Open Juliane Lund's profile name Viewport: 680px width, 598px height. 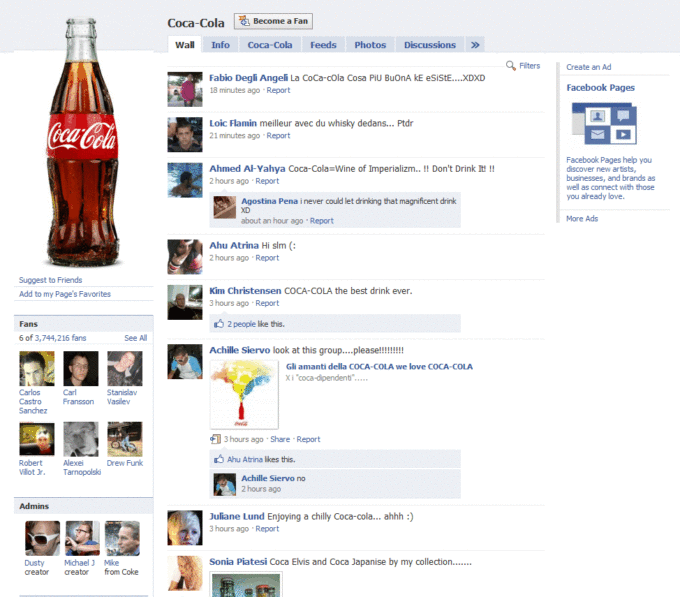click(x=237, y=516)
